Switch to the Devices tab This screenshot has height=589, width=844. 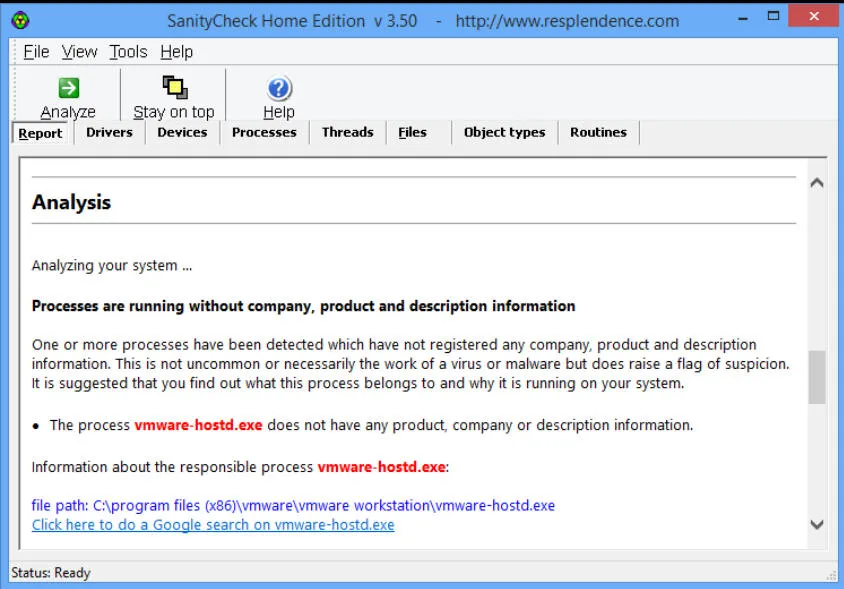click(x=182, y=132)
